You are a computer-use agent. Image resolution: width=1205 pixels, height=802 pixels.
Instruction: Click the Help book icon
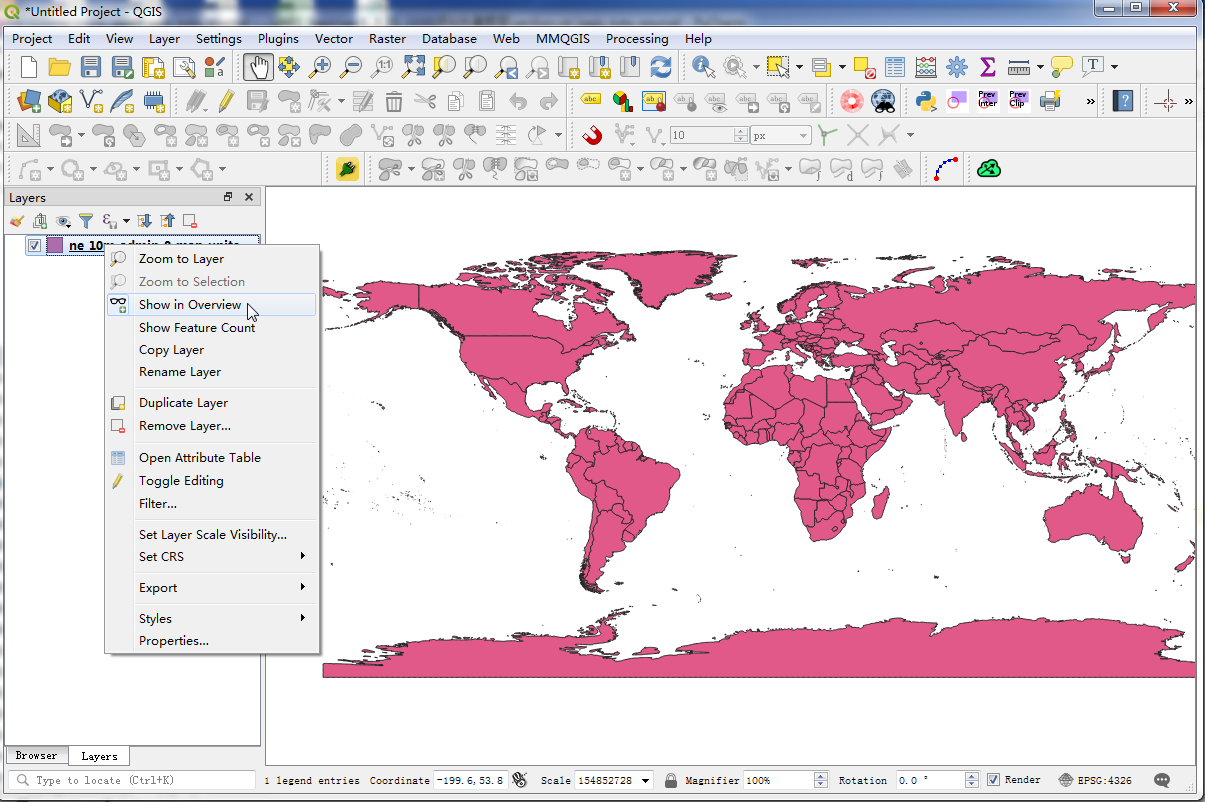click(x=1124, y=100)
